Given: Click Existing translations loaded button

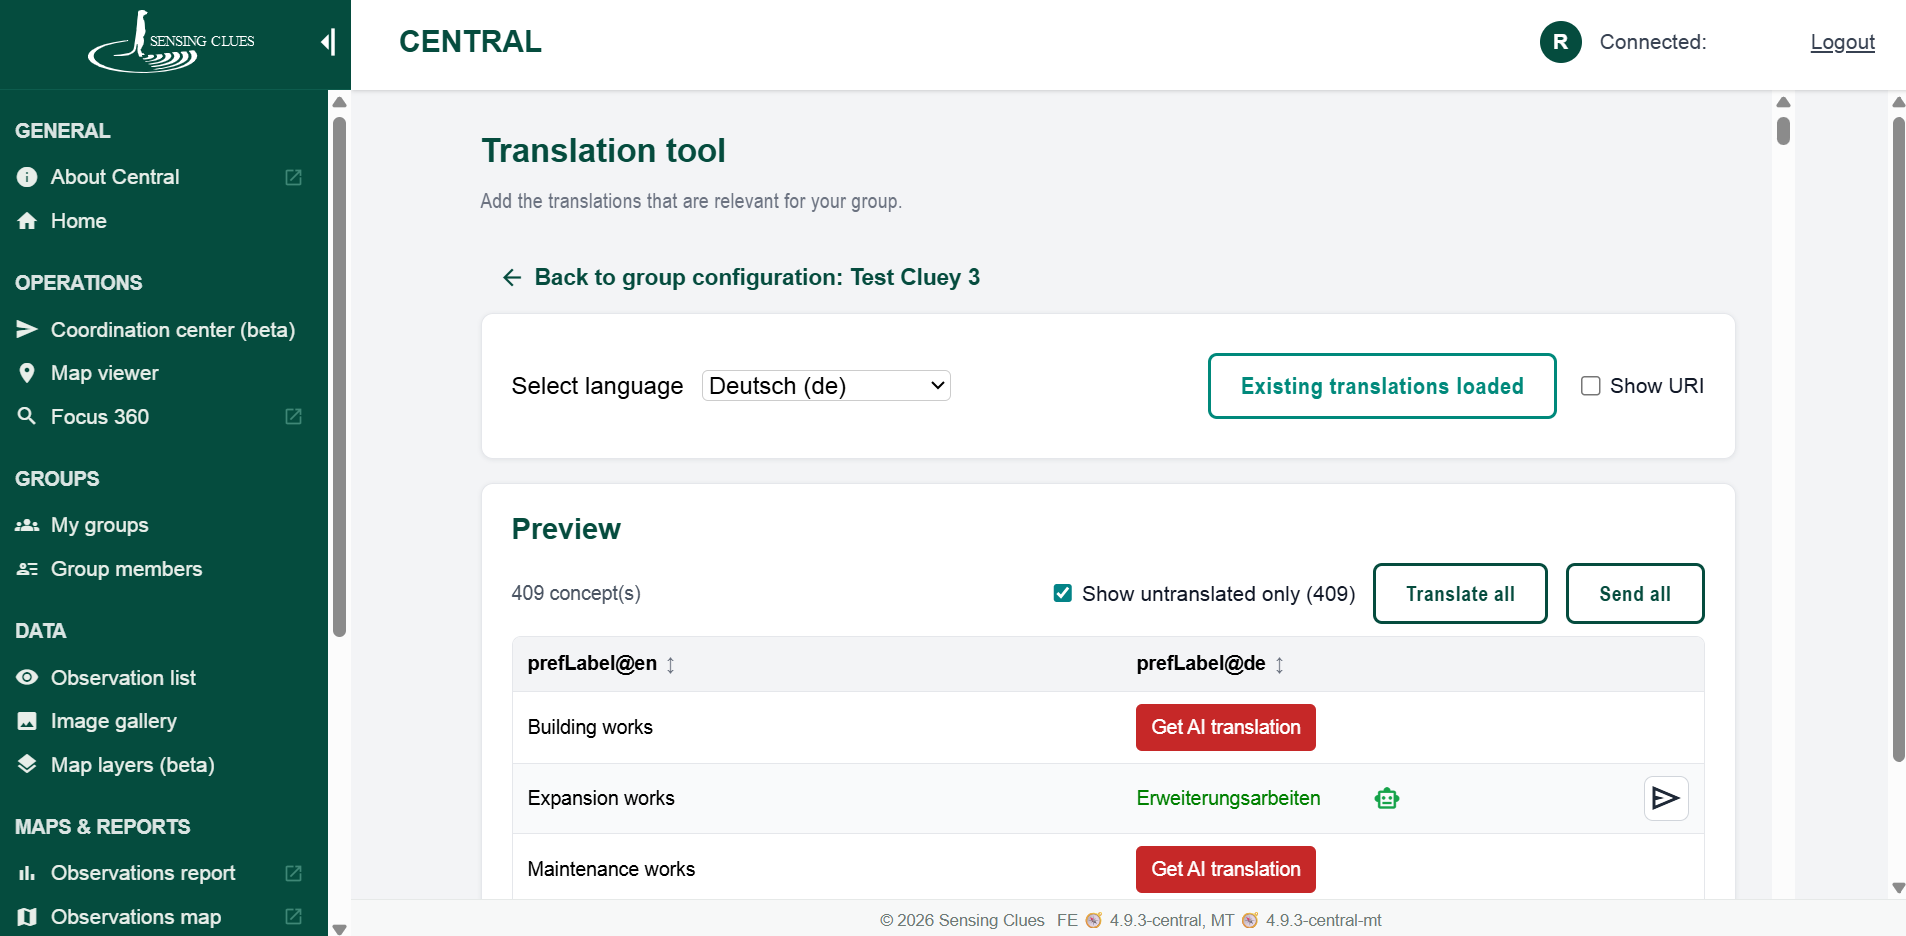Looking at the screenshot, I should pos(1382,386).
